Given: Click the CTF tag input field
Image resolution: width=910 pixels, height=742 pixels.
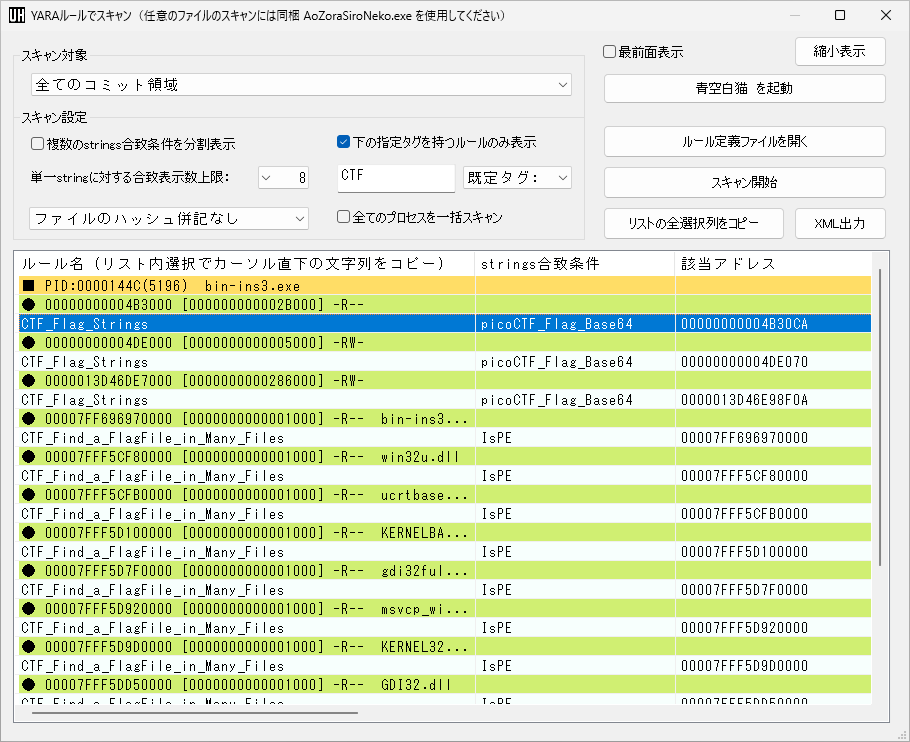Looking at the screenshot, I should coord(396,178).
